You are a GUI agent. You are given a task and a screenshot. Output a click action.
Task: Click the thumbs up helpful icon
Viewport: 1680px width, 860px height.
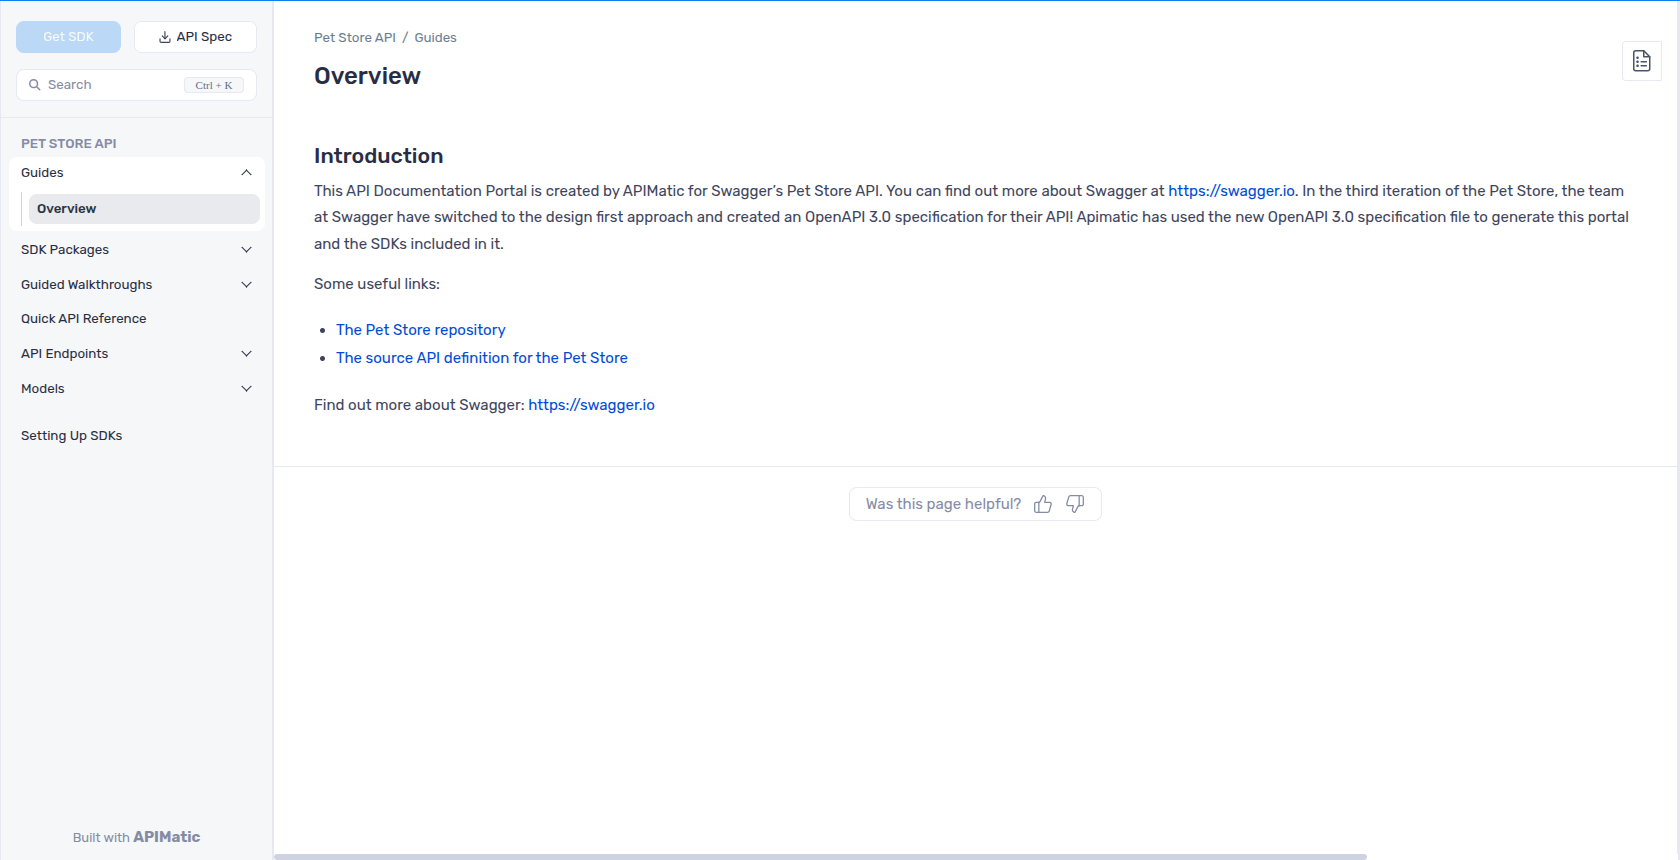[1043, 504]
